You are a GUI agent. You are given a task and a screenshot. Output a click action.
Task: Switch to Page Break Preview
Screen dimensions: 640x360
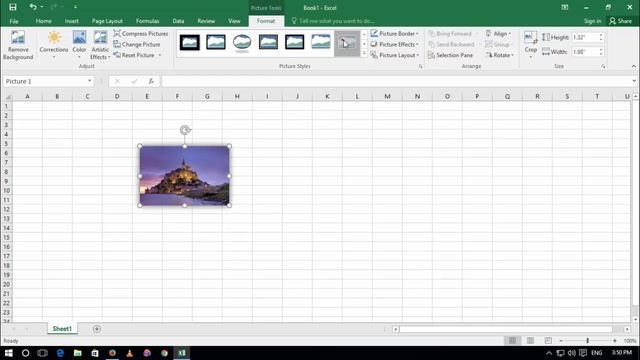(x=548, y=340)
